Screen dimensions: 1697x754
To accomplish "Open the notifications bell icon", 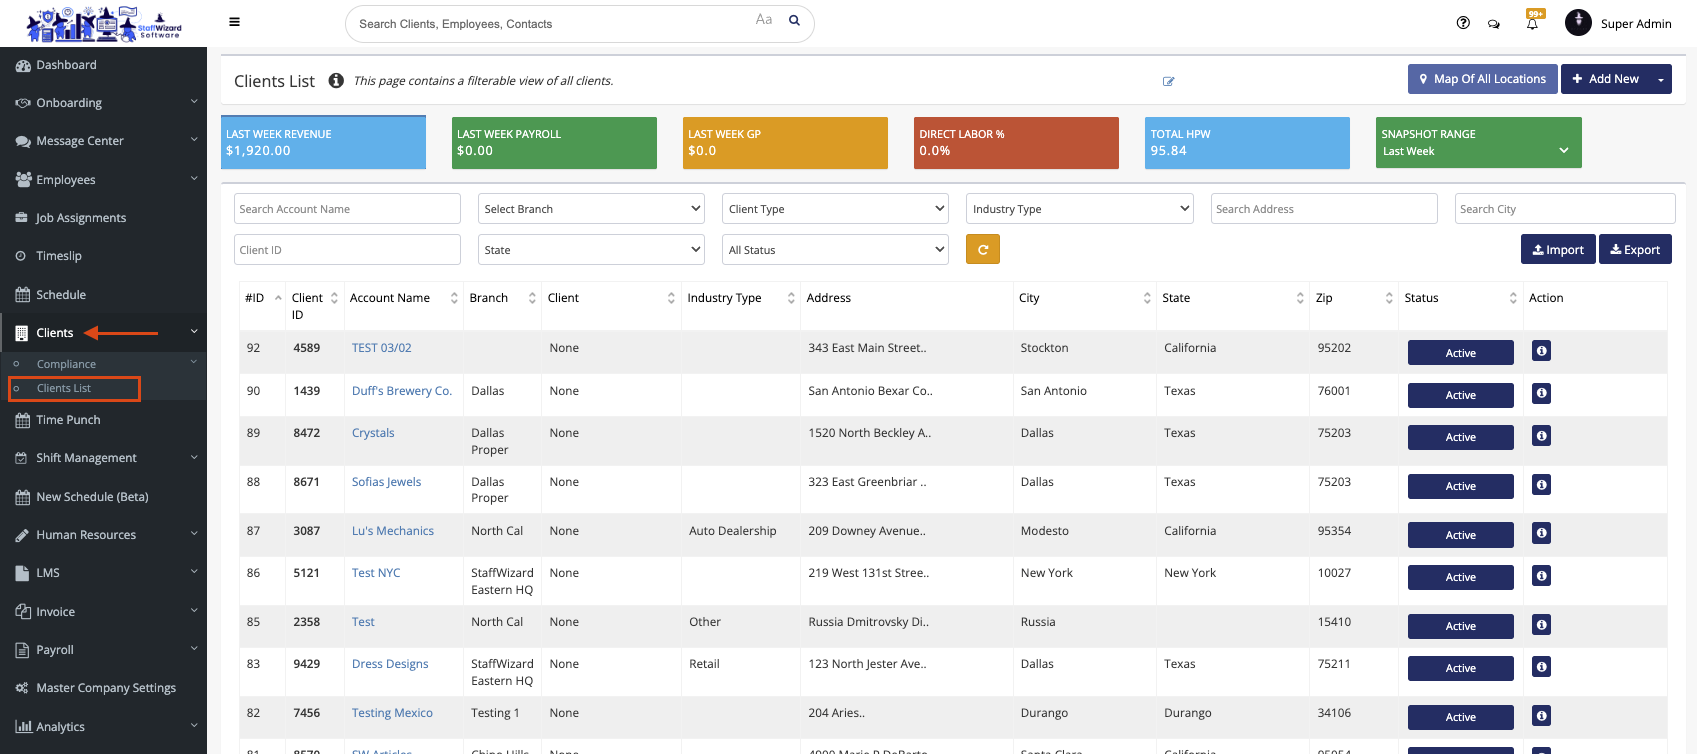I will click(x=1532, y=23).
